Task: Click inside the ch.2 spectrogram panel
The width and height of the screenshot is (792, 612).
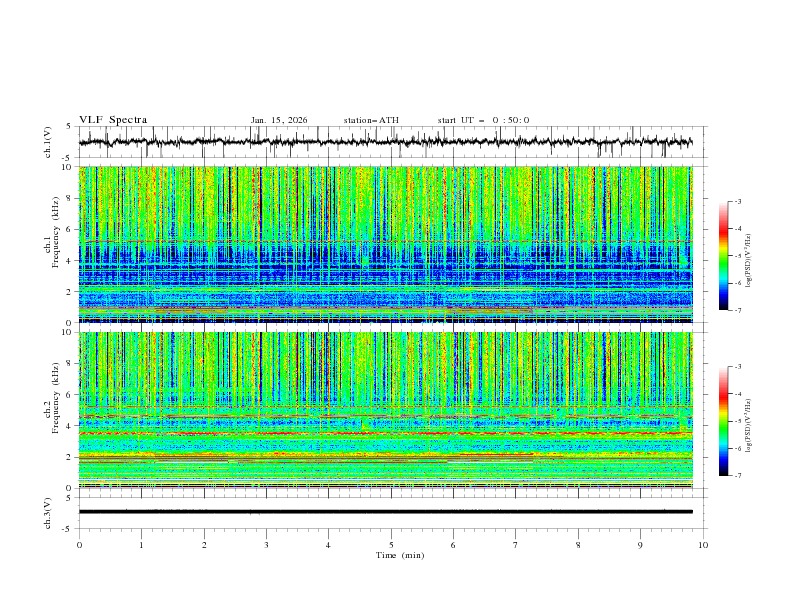Action: pos(390,409)
